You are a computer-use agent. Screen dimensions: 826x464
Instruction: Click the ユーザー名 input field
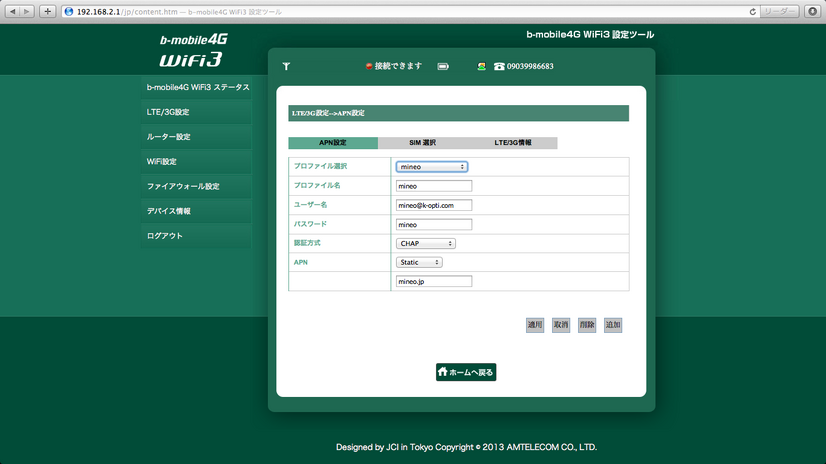434,205
